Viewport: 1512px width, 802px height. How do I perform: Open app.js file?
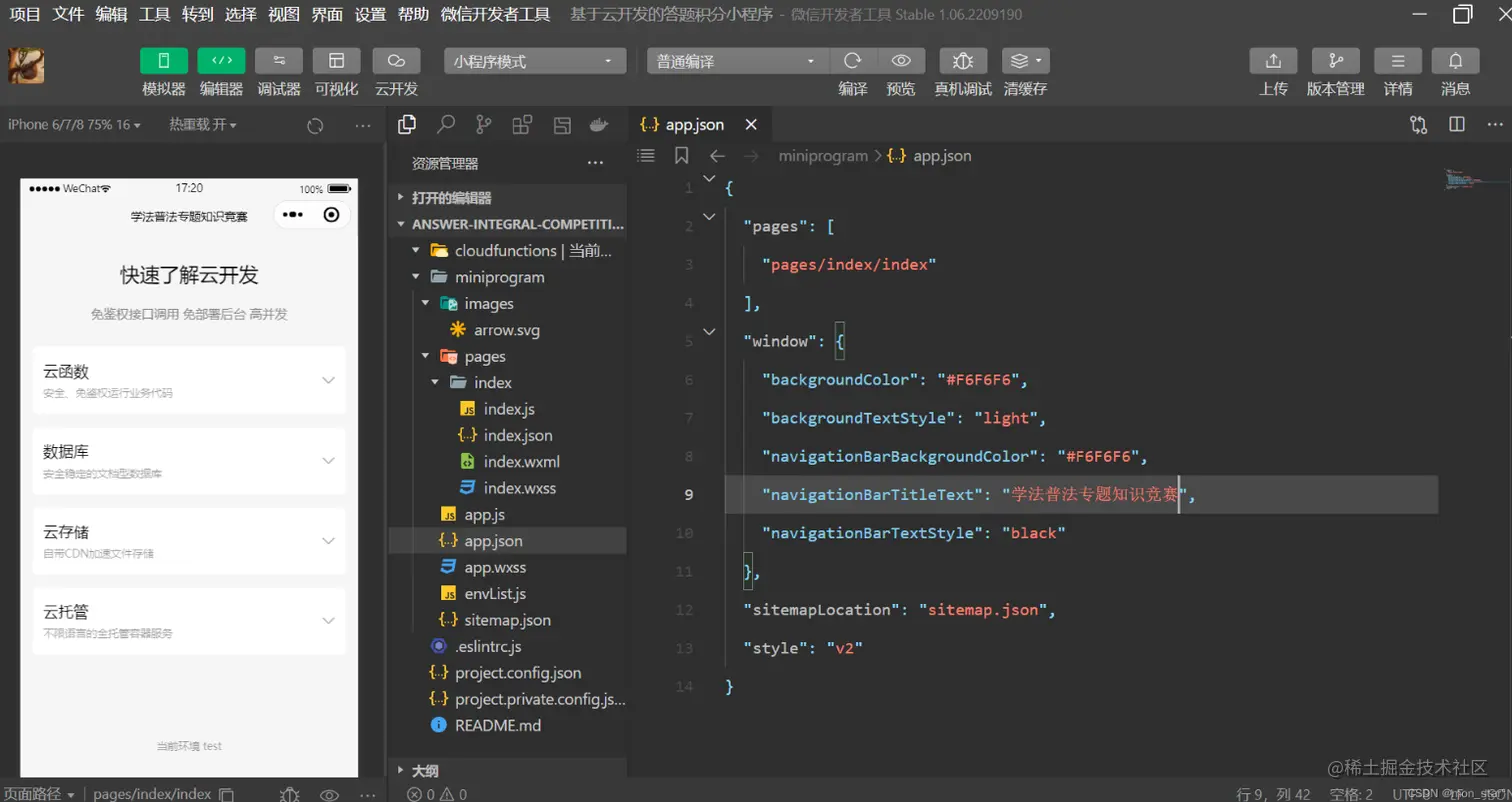point(508,515)
